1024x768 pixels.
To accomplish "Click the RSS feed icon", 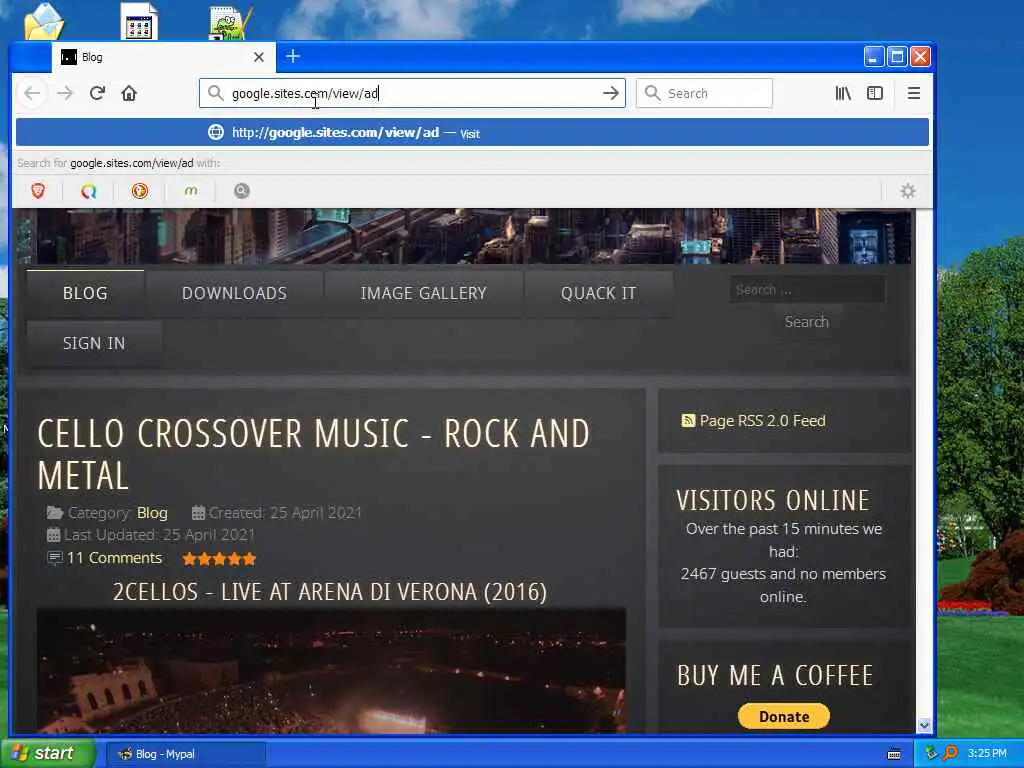I will pyautogui.click(x=688, y=421).
